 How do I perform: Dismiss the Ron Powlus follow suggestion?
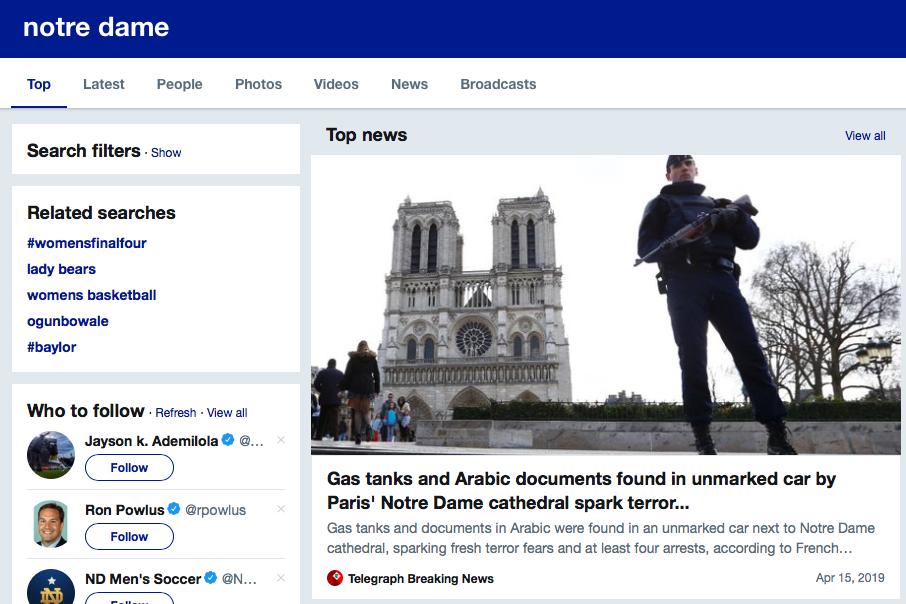281,509
